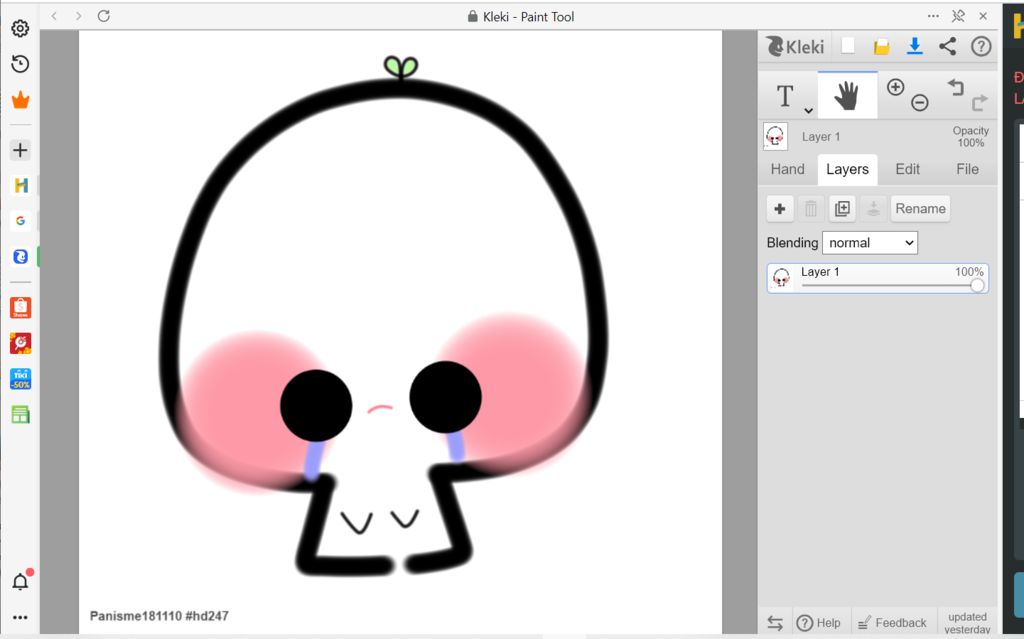The width and height of the screenshot is (1024, 639).
Task: Go back using the browser back arrow
Action: click(54, 16)
